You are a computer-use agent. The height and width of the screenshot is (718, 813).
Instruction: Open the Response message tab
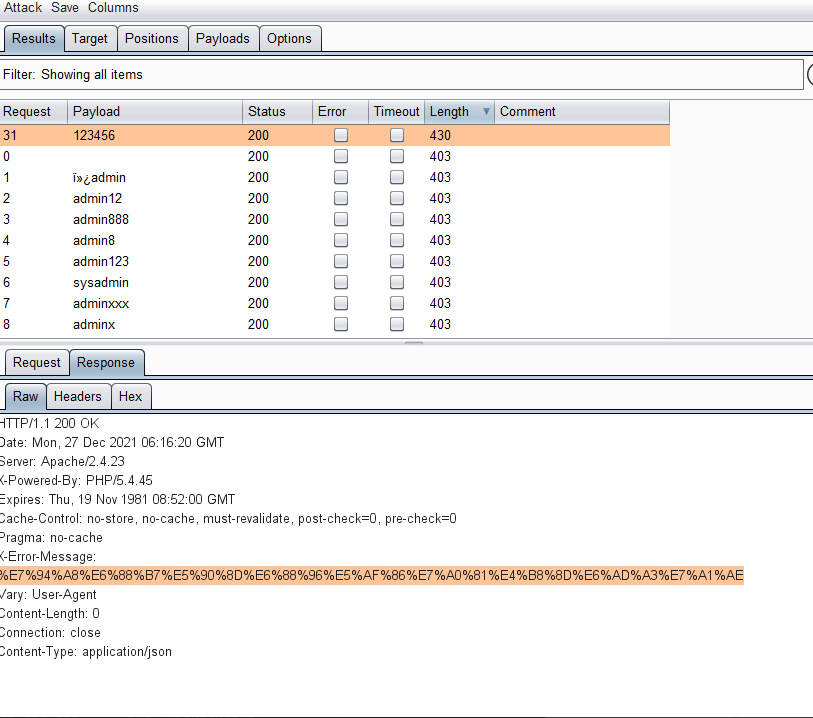coord(106,362)
